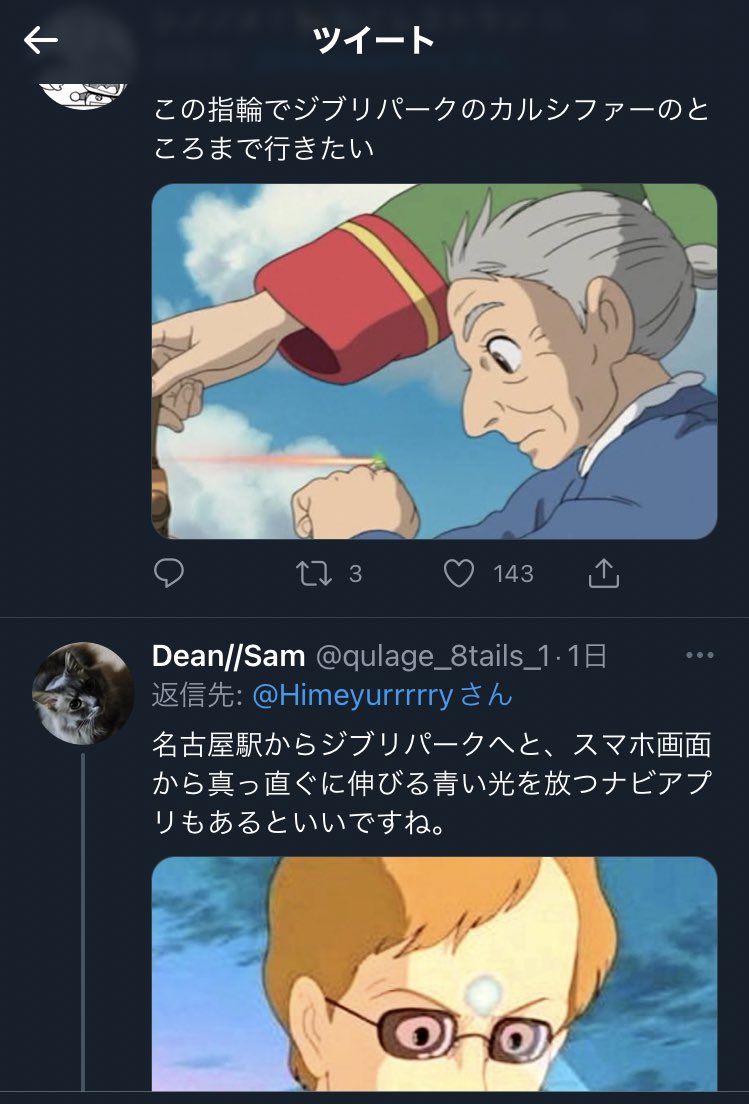Open the old woman ring image
This screenshot has height=1104, width=749.
[x=434, y=361]
